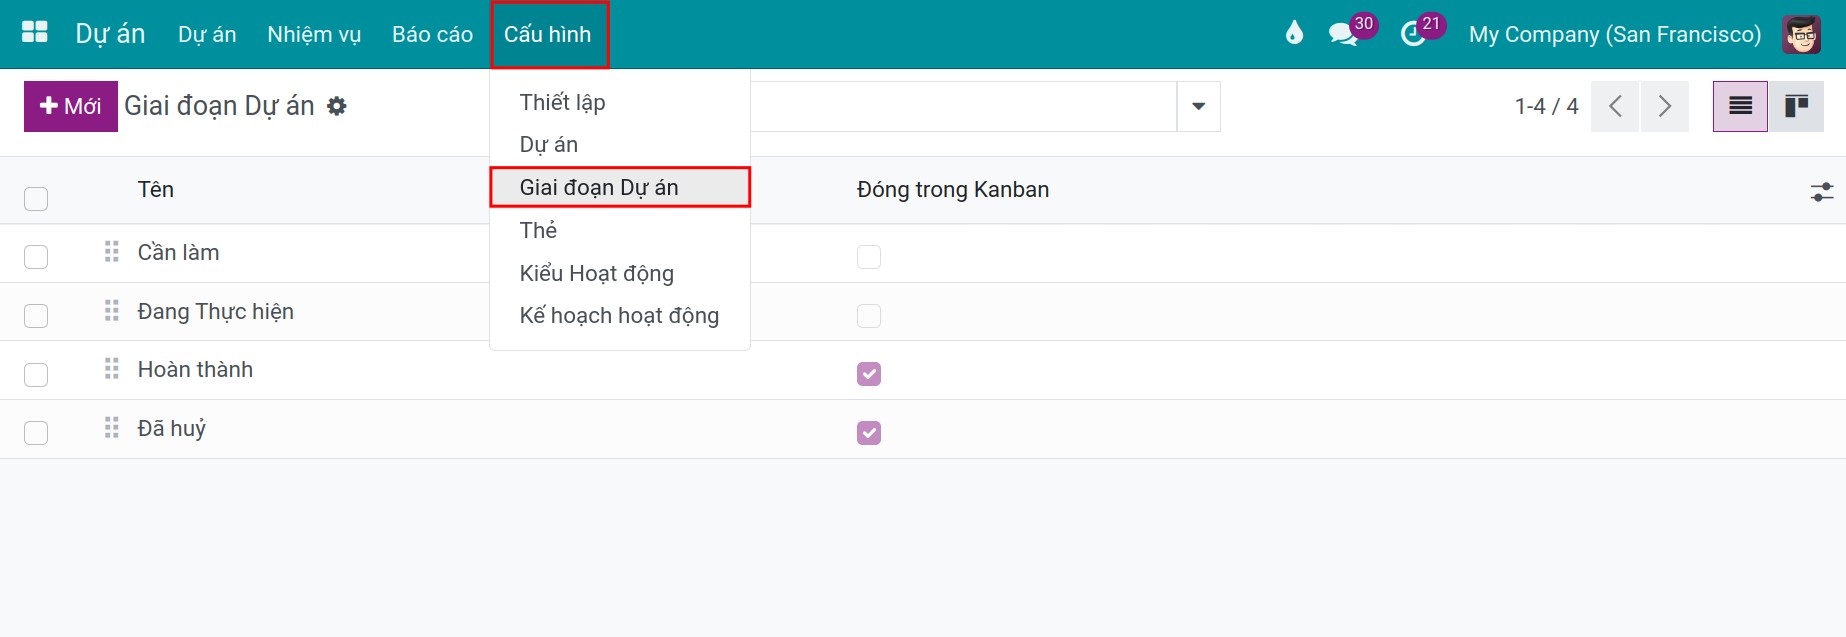This screenshot has height=637, width=1846.
Task: Select Kiểu Hoạt động menu entry
Action: [620, 273]
